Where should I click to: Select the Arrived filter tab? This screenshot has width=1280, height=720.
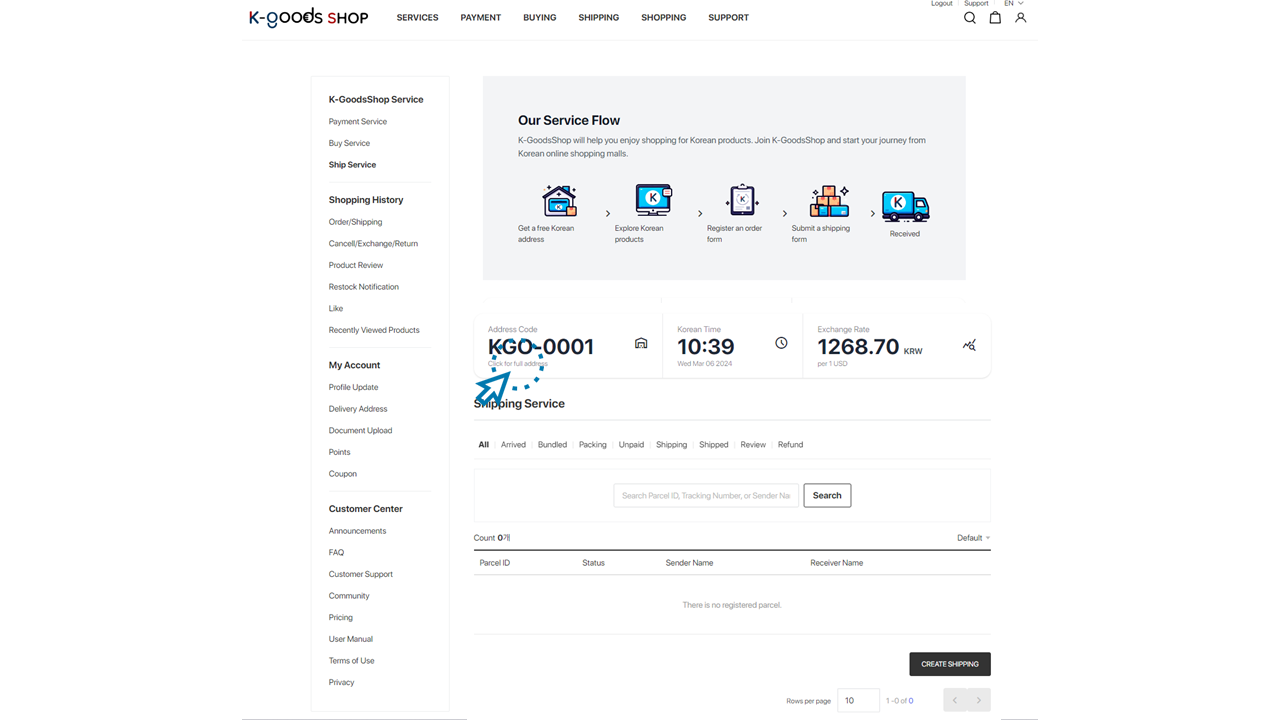coord(513,445)
